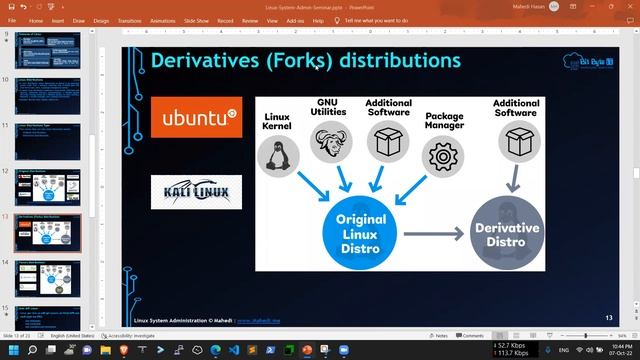The height and width of the screenshot is (360, 640).
Task: Click the footer hyperlink on the slide
Action: click(258, 321)
